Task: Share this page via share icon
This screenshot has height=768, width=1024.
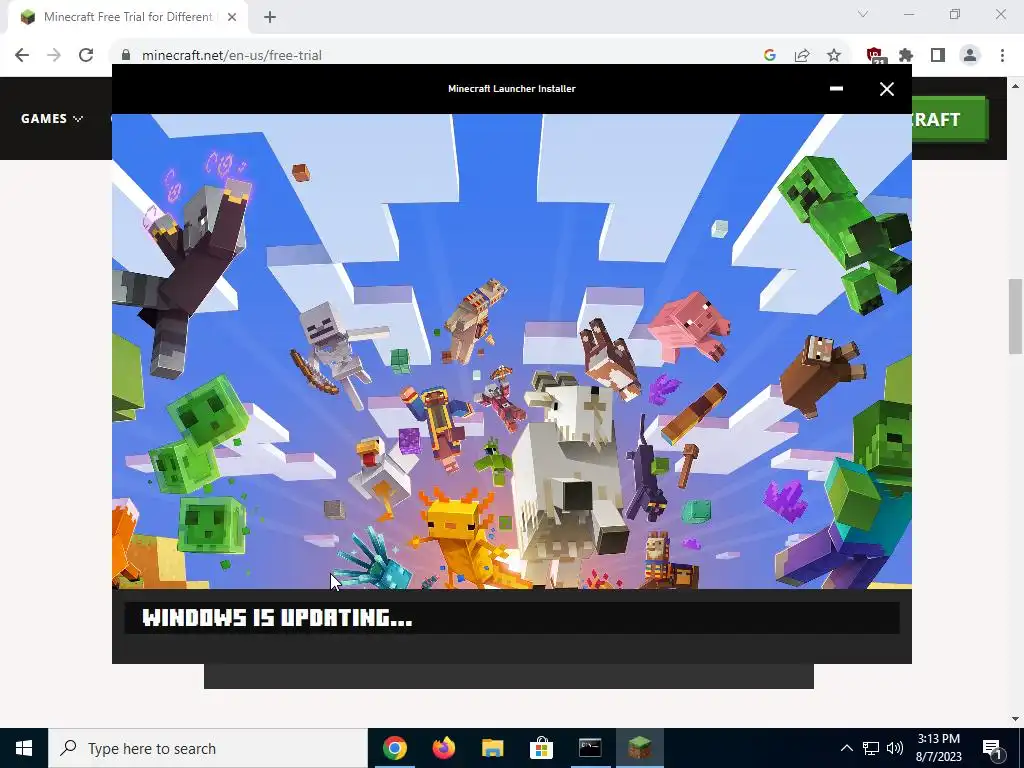Action: tap(802, 55)
